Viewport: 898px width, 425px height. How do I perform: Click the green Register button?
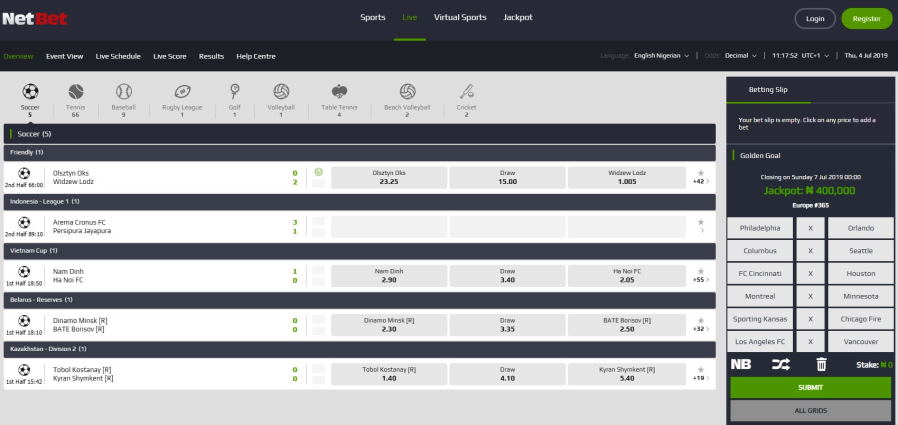coord(866,18)
